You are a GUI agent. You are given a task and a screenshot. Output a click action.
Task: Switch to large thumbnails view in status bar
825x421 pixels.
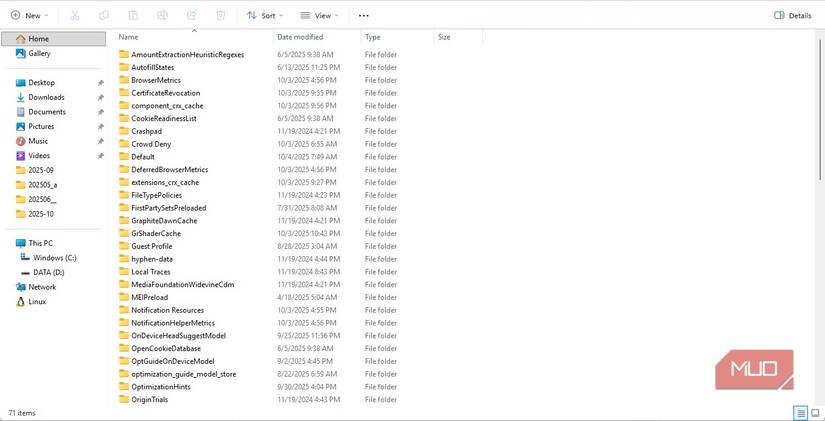coord(815,412)
